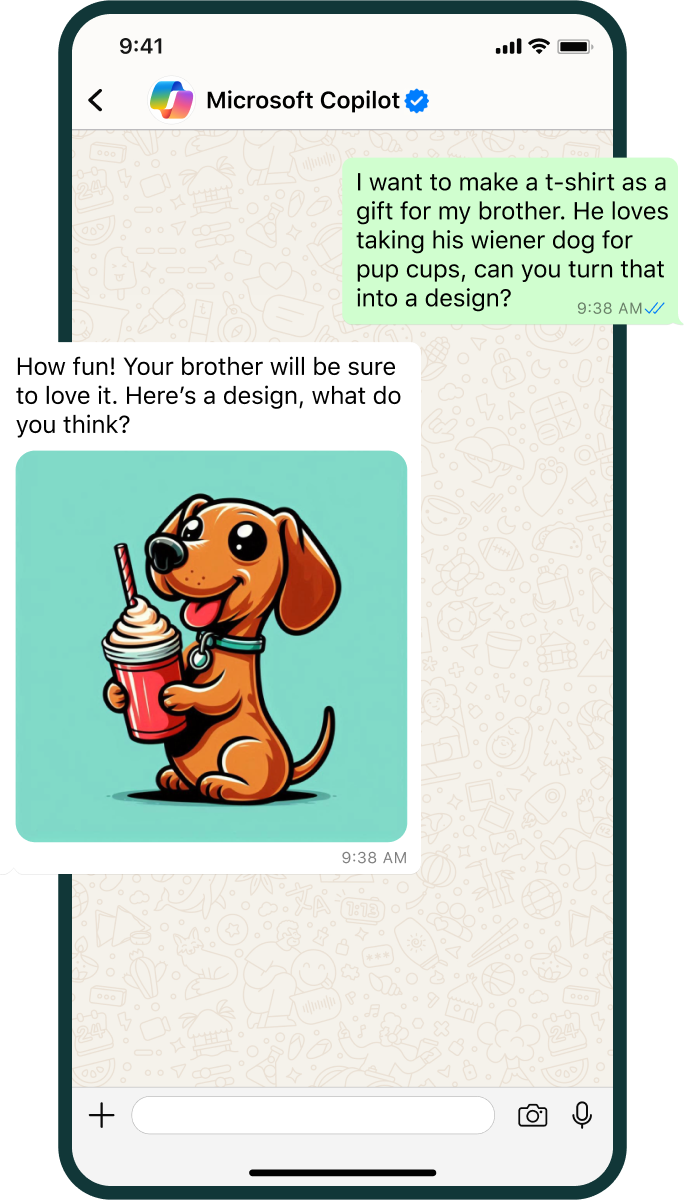The image size is (685, 1200).
Task: Open the dachshund design image
Action: [x=211, y=646]
